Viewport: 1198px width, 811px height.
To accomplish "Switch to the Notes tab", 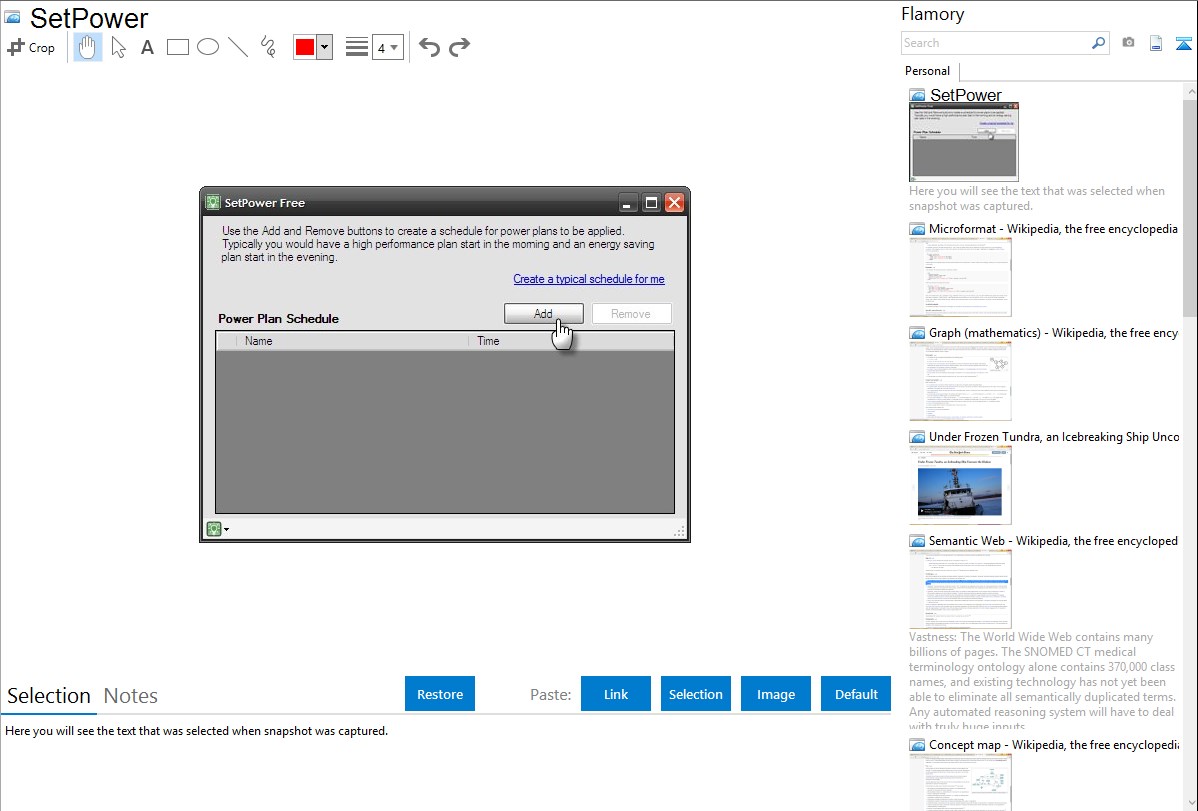I will pos(131,696).
